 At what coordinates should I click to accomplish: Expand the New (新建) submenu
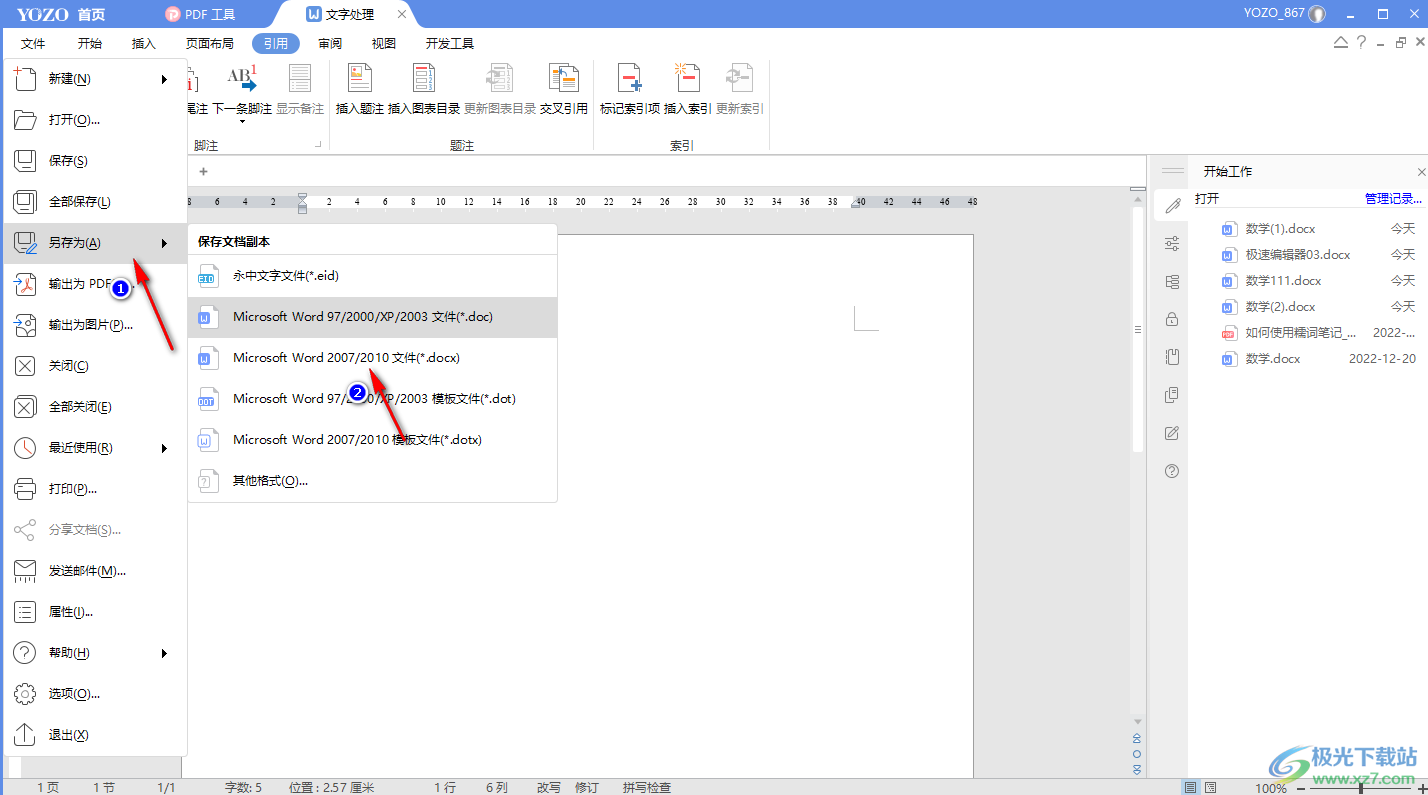(95, 79)
